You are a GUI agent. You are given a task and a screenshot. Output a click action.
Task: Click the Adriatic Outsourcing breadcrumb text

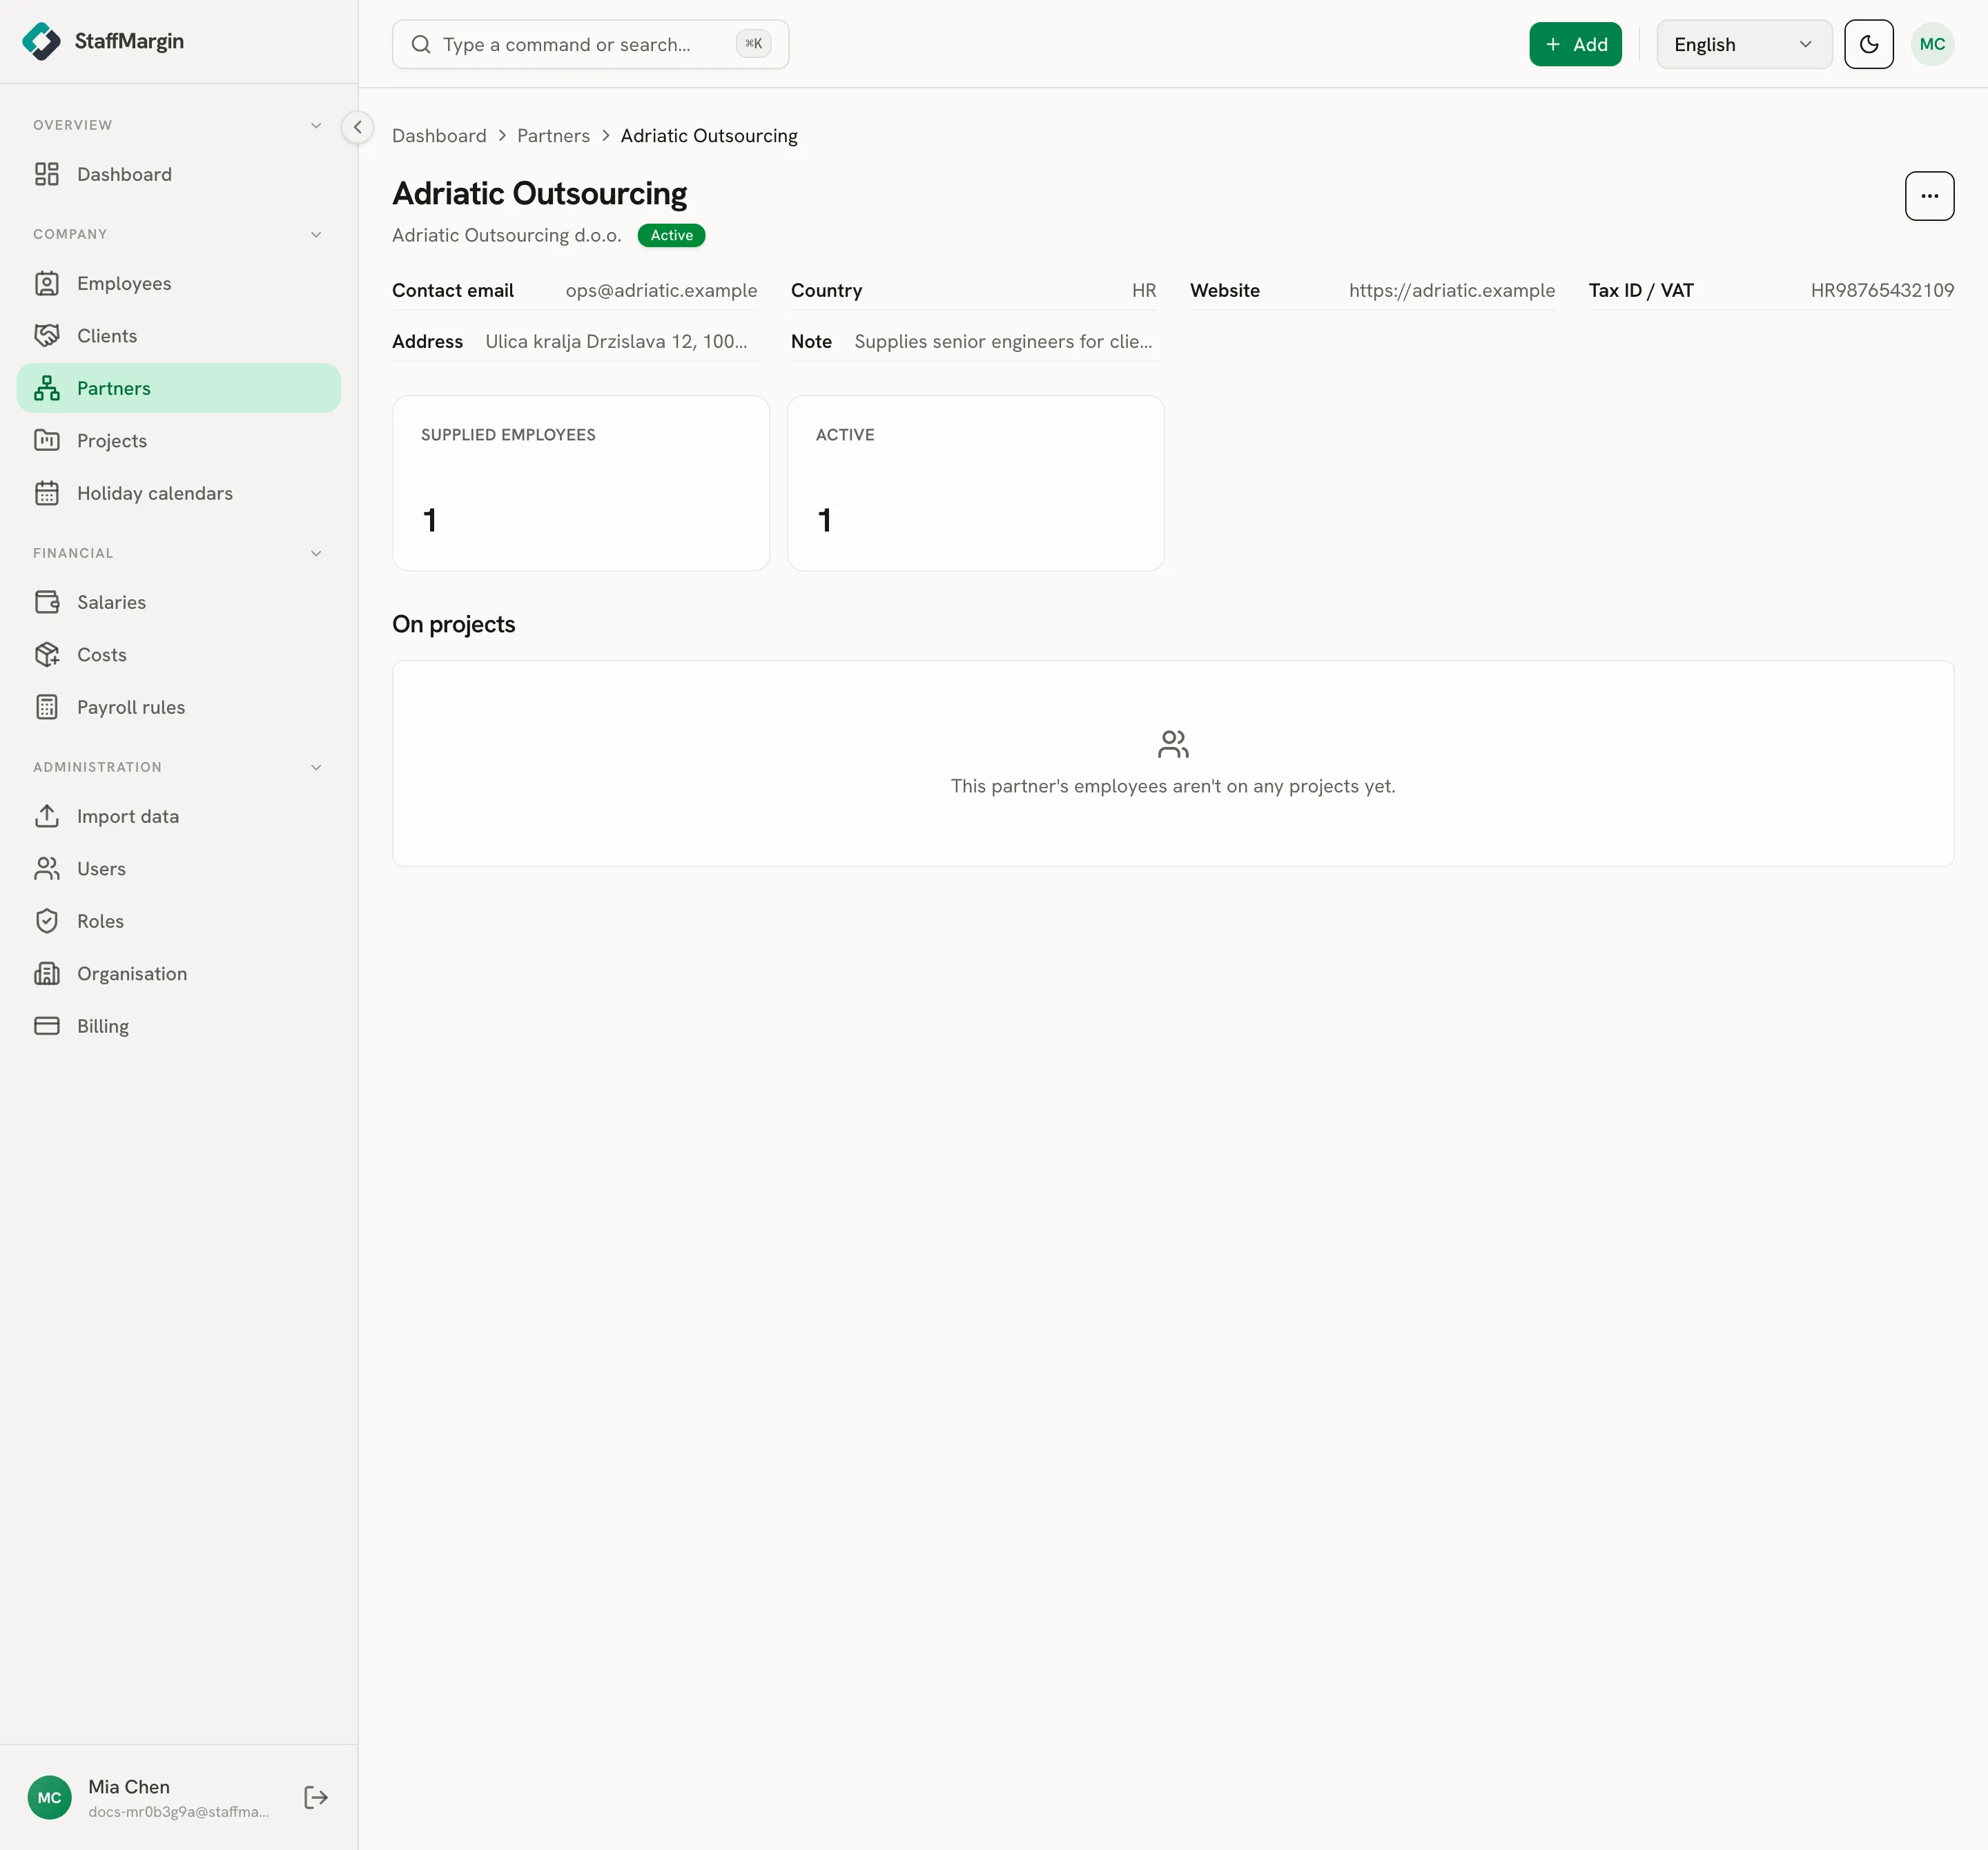[709, 136]
